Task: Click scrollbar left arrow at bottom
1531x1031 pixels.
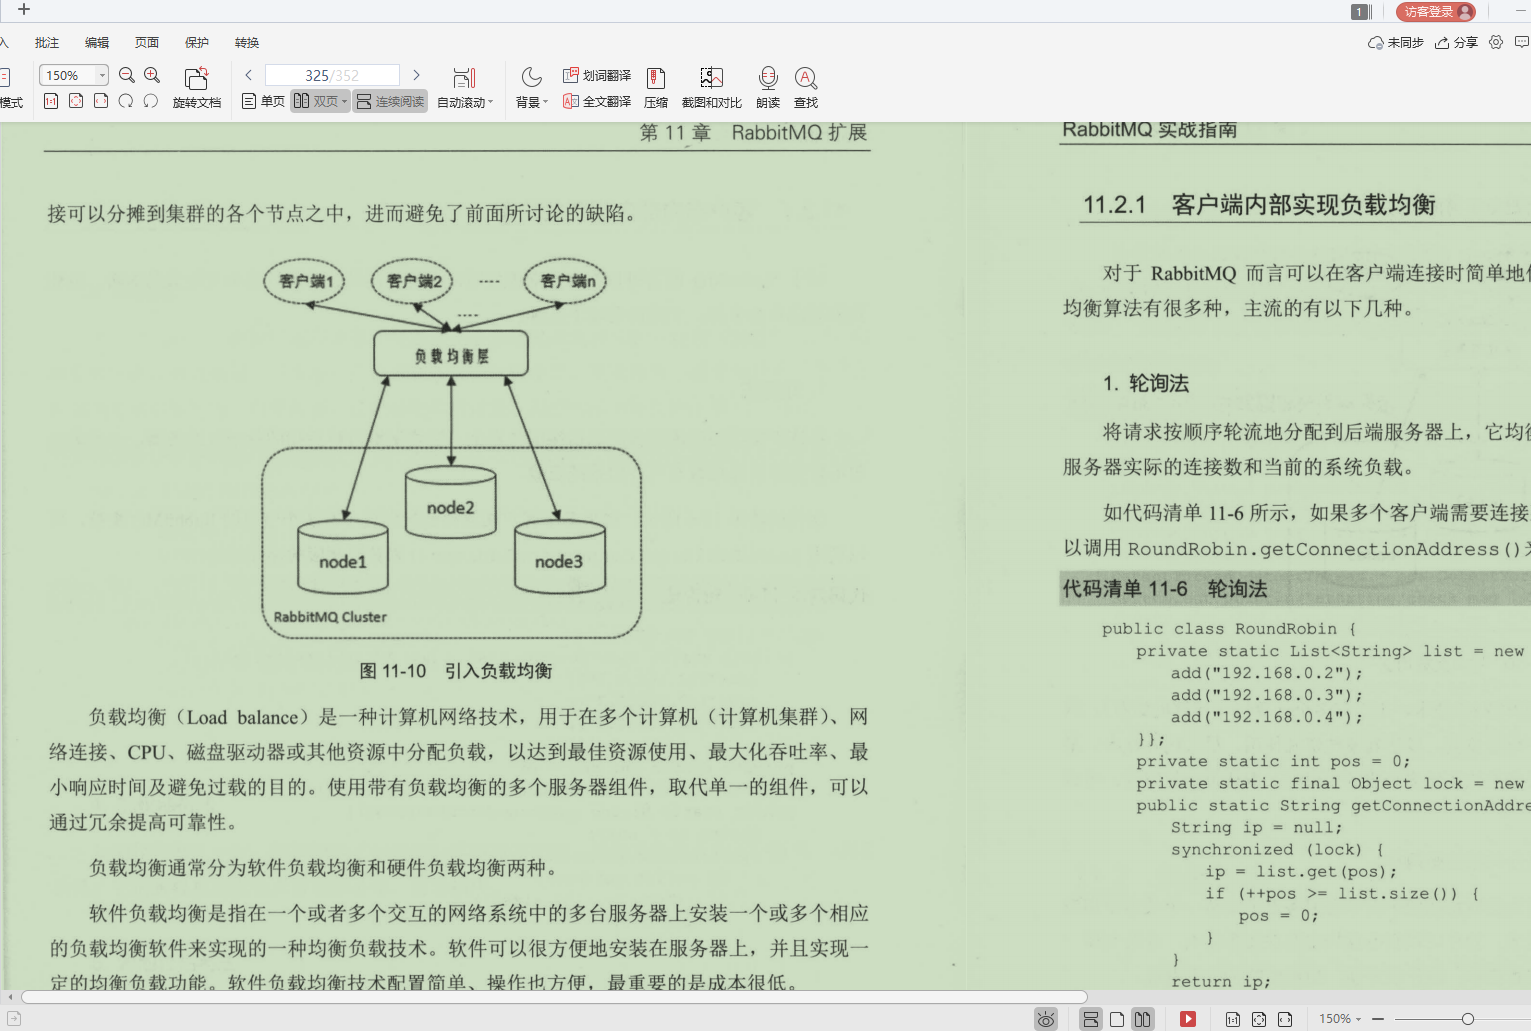Action: 10,997
